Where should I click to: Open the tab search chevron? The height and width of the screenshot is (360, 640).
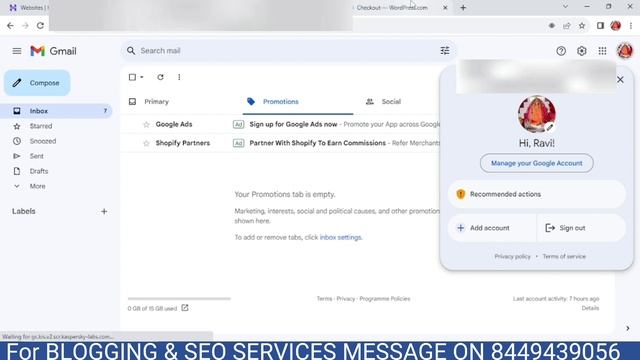coord(565,7)
